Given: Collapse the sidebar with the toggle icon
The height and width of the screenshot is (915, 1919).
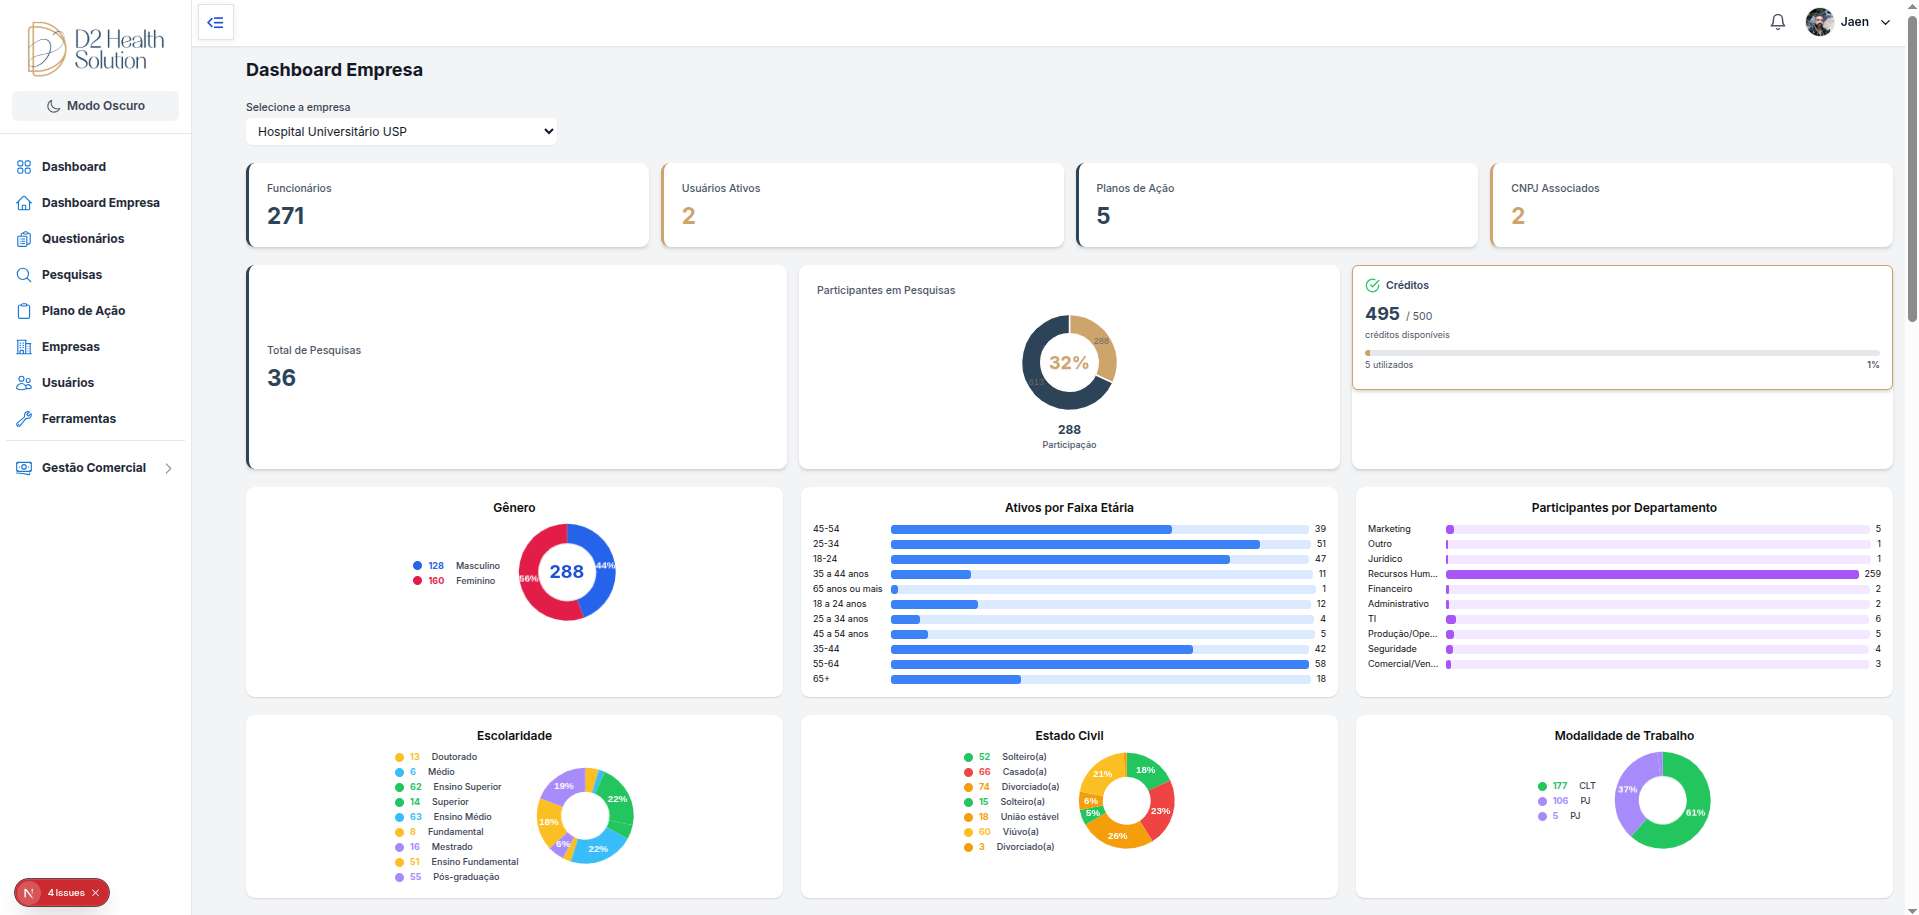Looking at the screenshot, I should (x=215, y=21).
